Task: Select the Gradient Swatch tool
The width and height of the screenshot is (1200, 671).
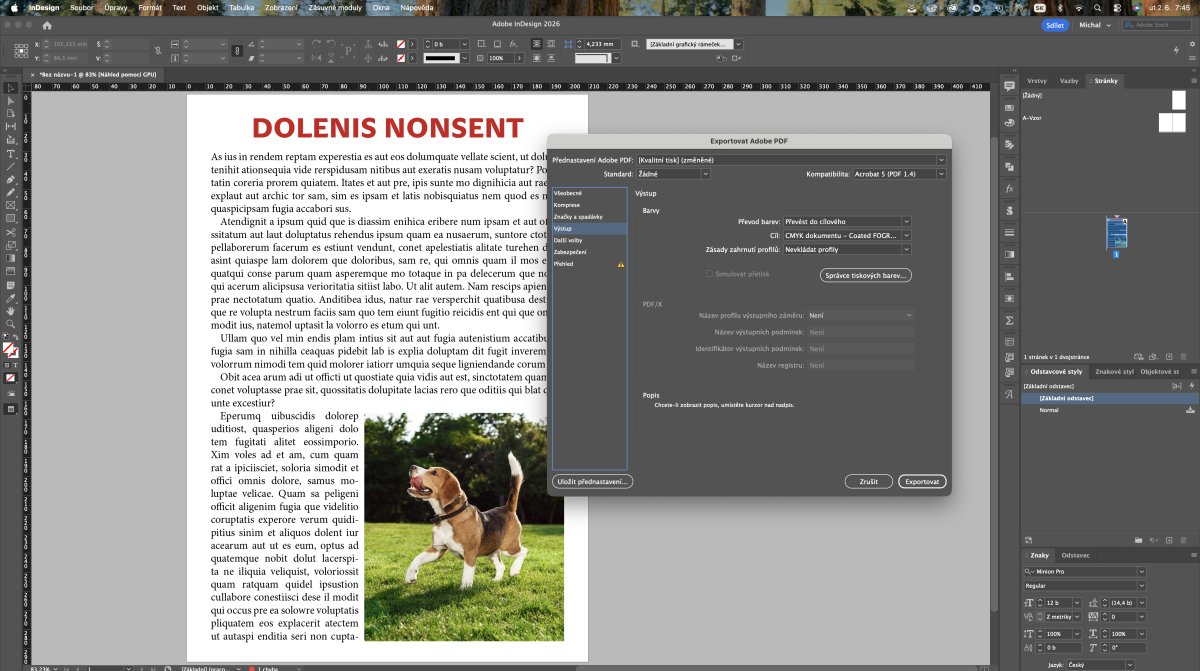Action: click(11, 257)
